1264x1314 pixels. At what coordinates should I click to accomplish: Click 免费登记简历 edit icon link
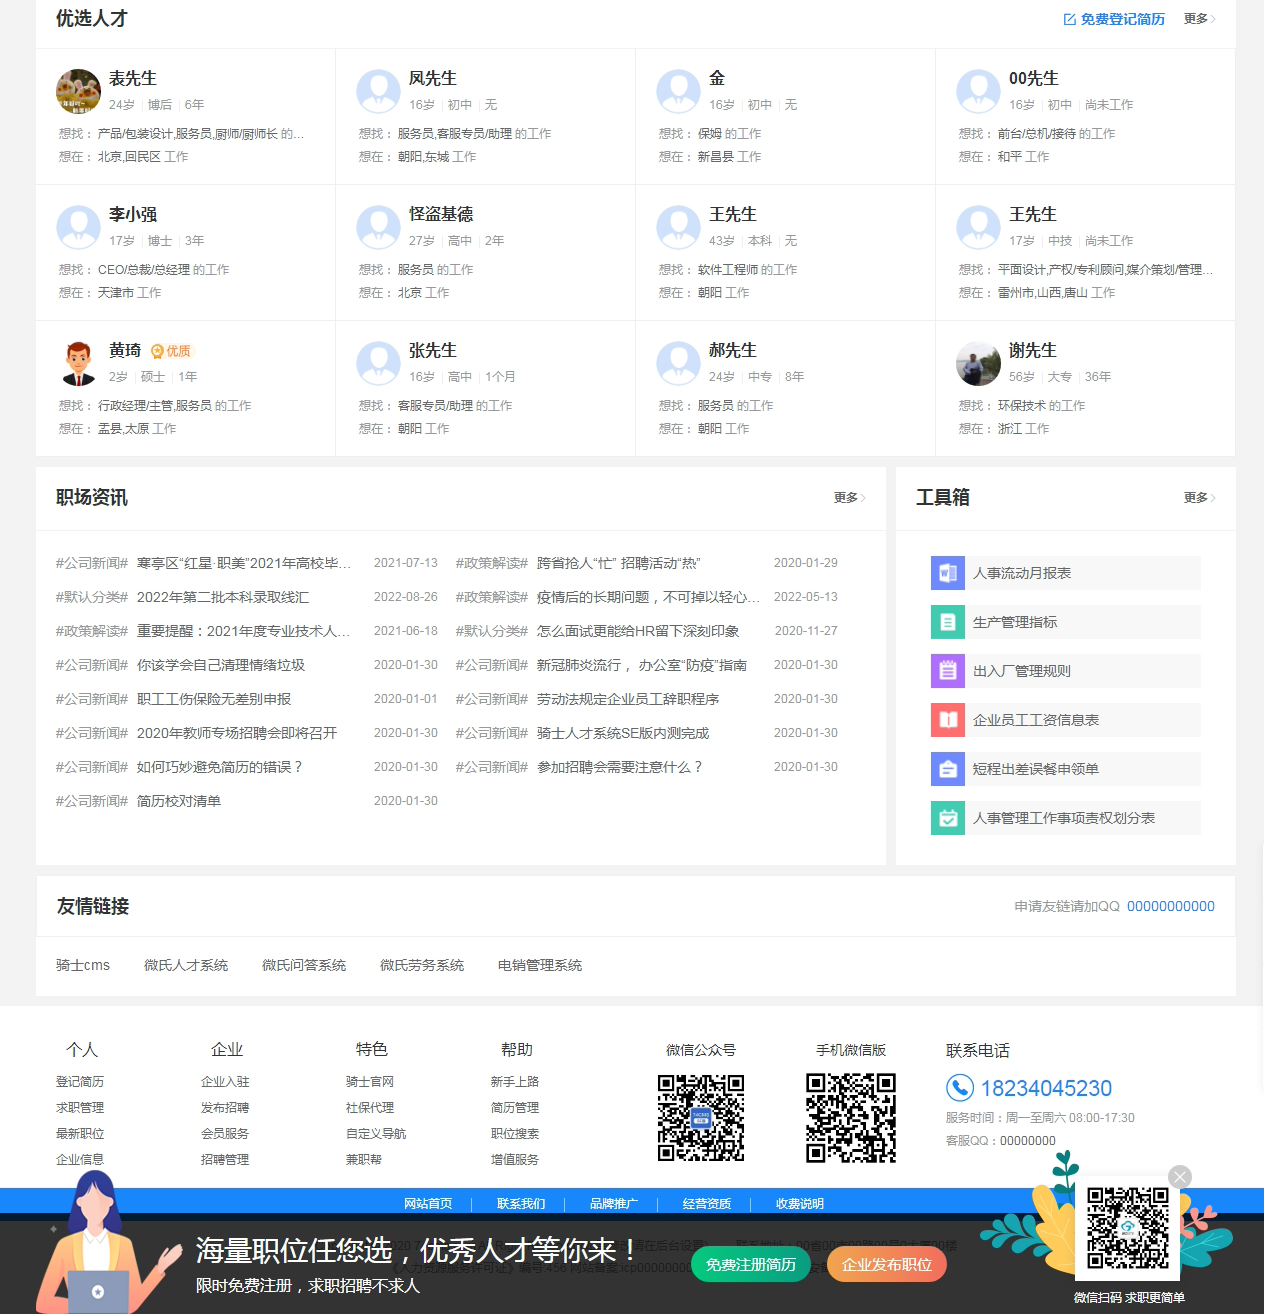[1114, 19]
